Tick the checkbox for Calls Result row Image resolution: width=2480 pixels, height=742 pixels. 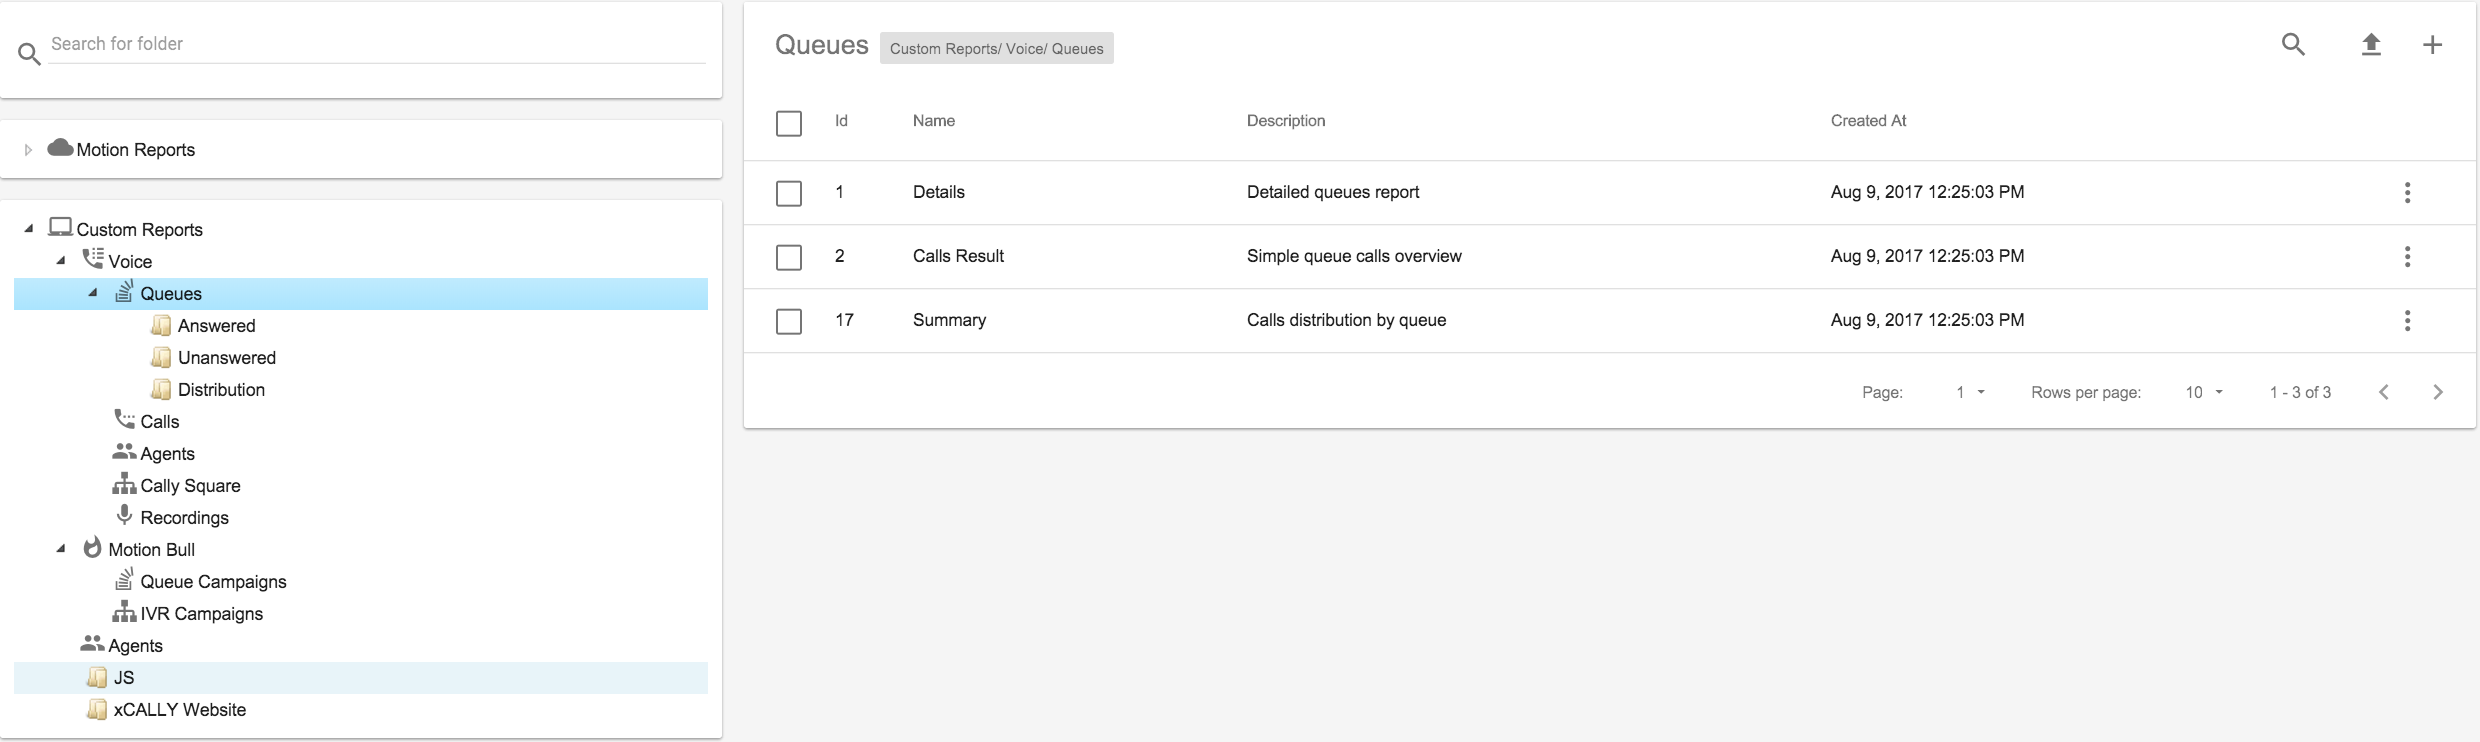pos(789,257)
